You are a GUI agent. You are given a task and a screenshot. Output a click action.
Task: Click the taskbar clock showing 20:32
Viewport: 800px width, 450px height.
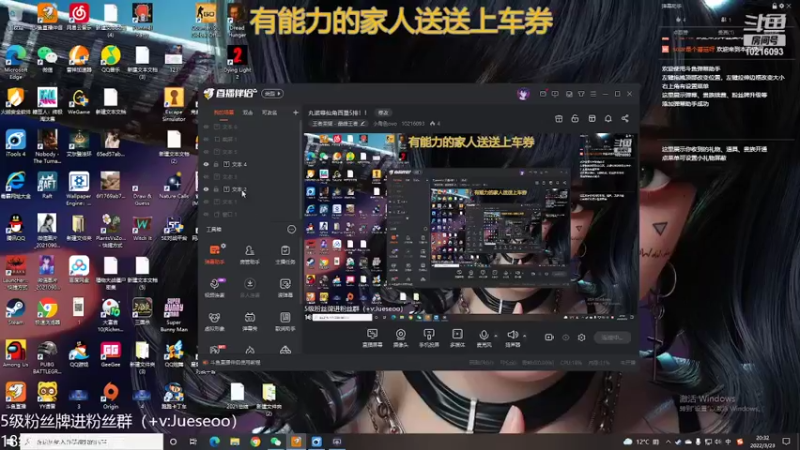tap(763, 441)
